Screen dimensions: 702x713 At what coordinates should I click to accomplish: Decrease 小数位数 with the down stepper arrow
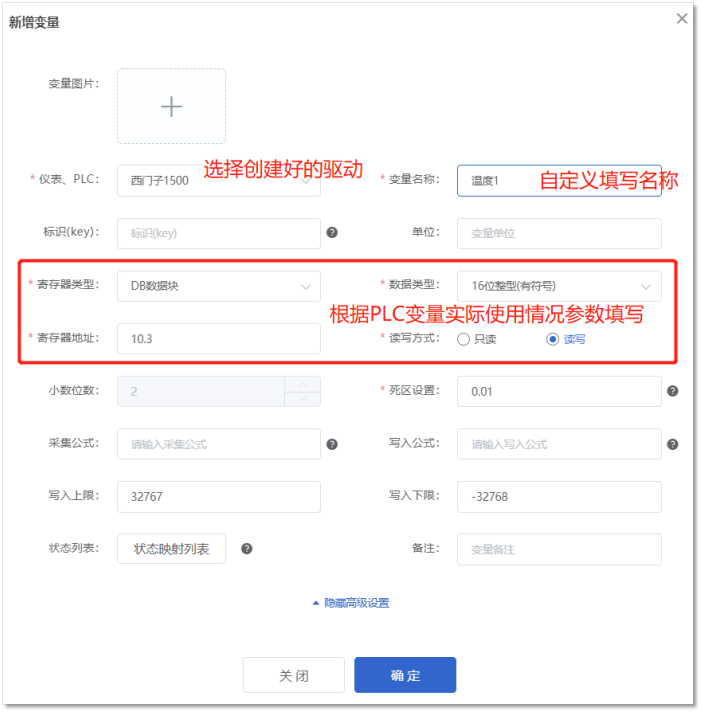303,399
